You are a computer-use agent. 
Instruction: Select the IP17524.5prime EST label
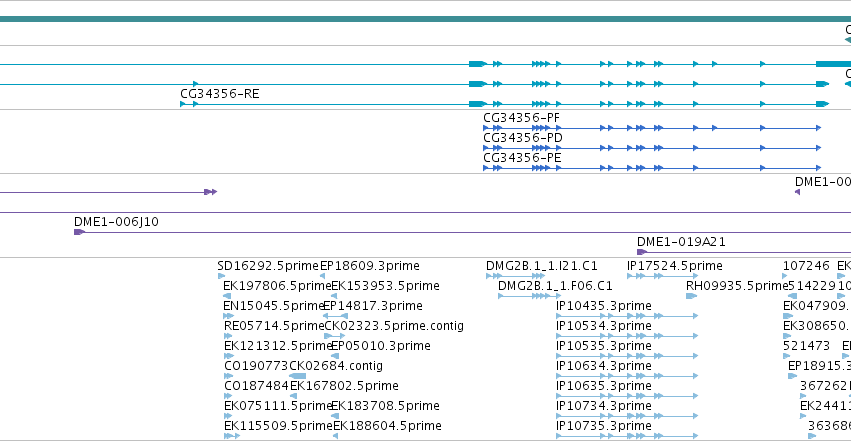675,266
